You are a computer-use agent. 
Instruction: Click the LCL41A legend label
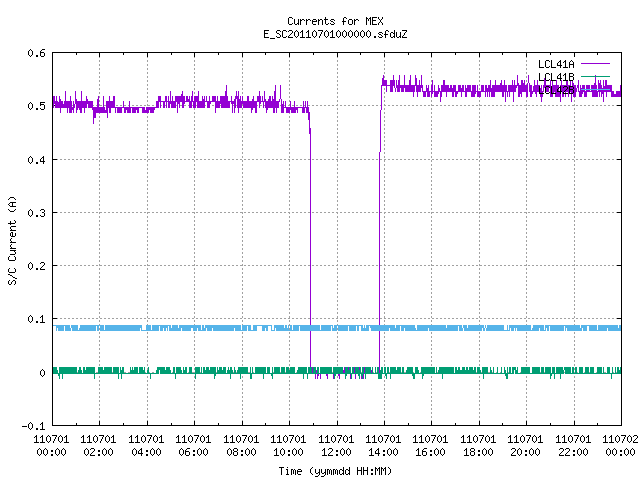tap(556, 64)
